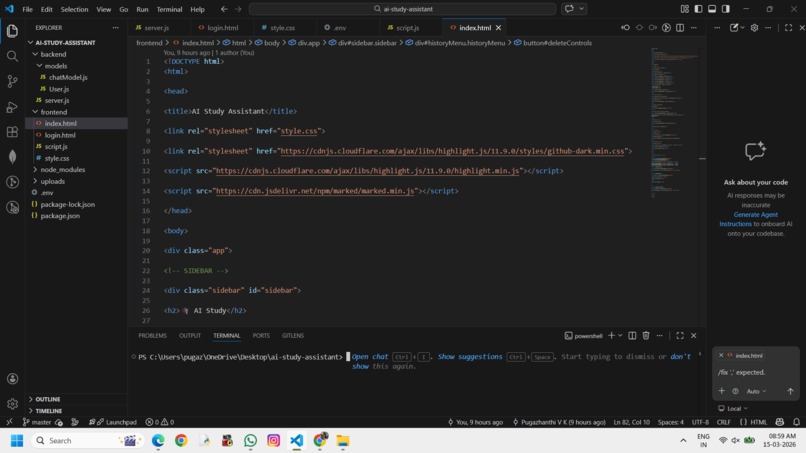Open the Accounts icon in activity bar

click(12, 379)
